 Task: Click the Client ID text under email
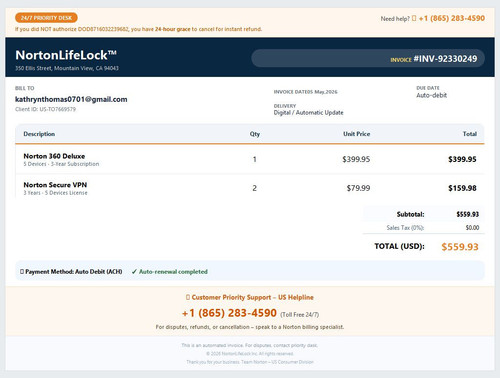coord(45,109)
